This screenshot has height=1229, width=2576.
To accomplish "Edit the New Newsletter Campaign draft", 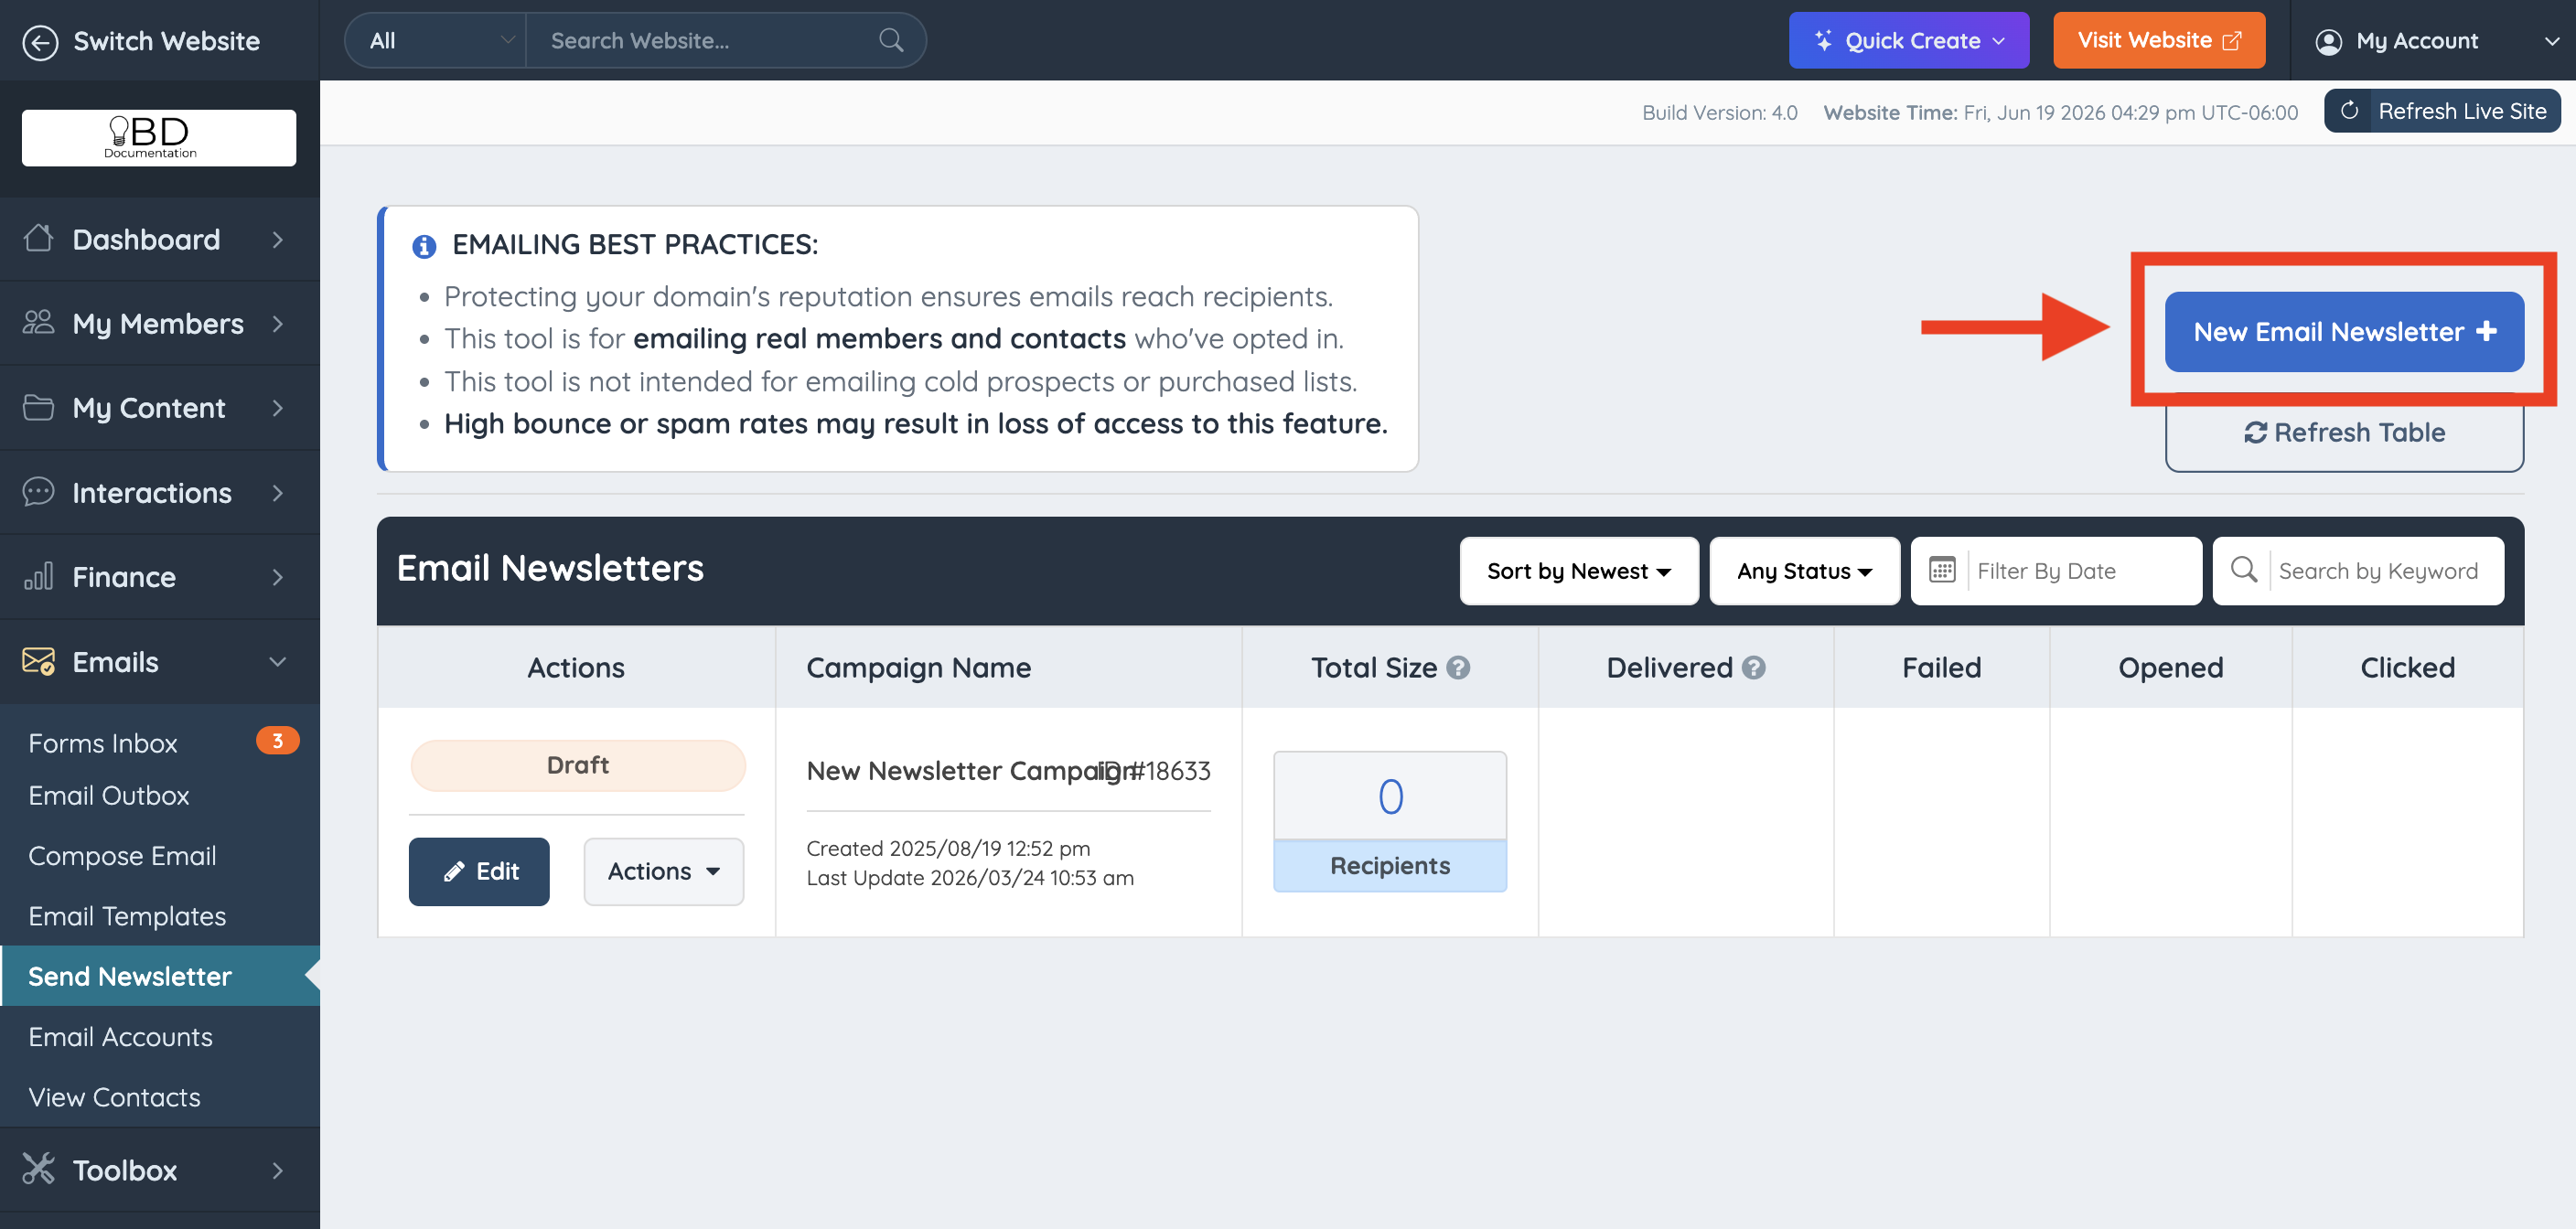I will pos(478,871).
